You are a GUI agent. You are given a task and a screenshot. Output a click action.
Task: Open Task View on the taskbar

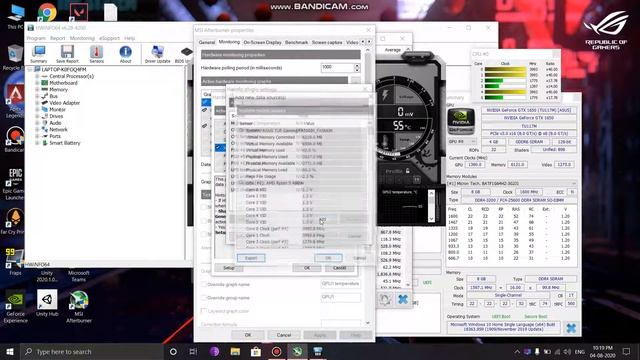point(193,351)
